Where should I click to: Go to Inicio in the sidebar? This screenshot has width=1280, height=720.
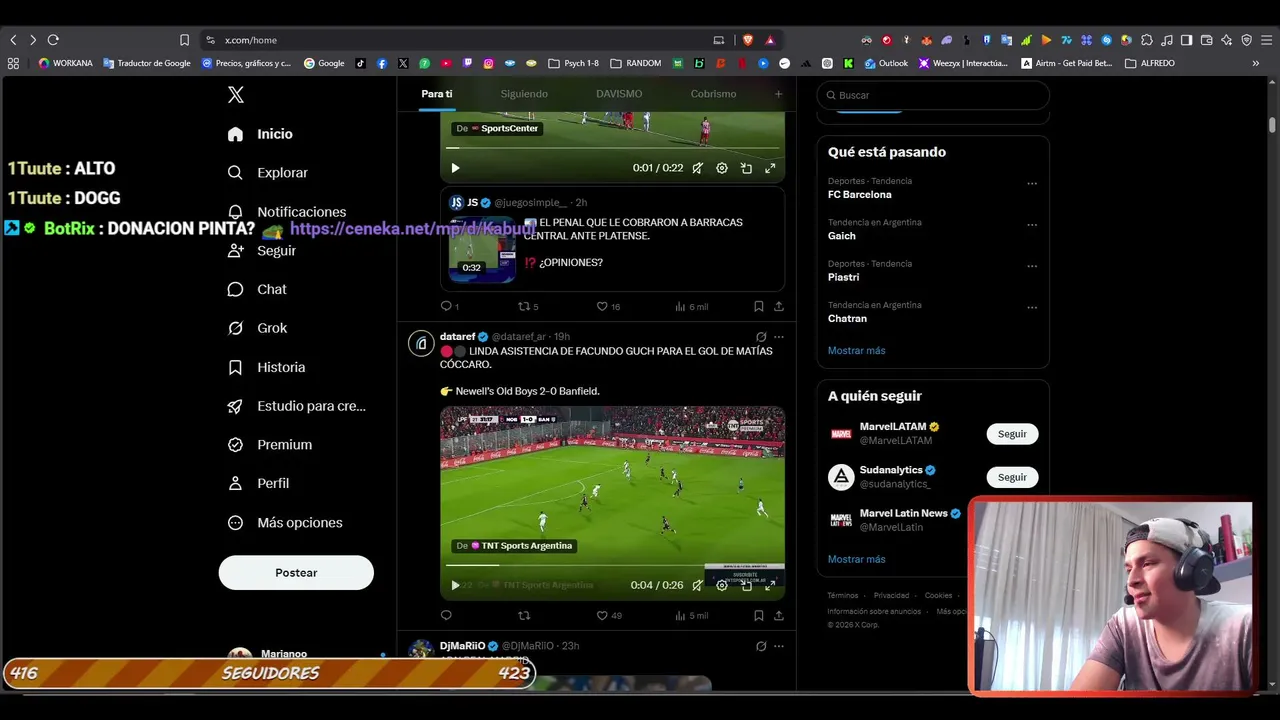[260, 134]
